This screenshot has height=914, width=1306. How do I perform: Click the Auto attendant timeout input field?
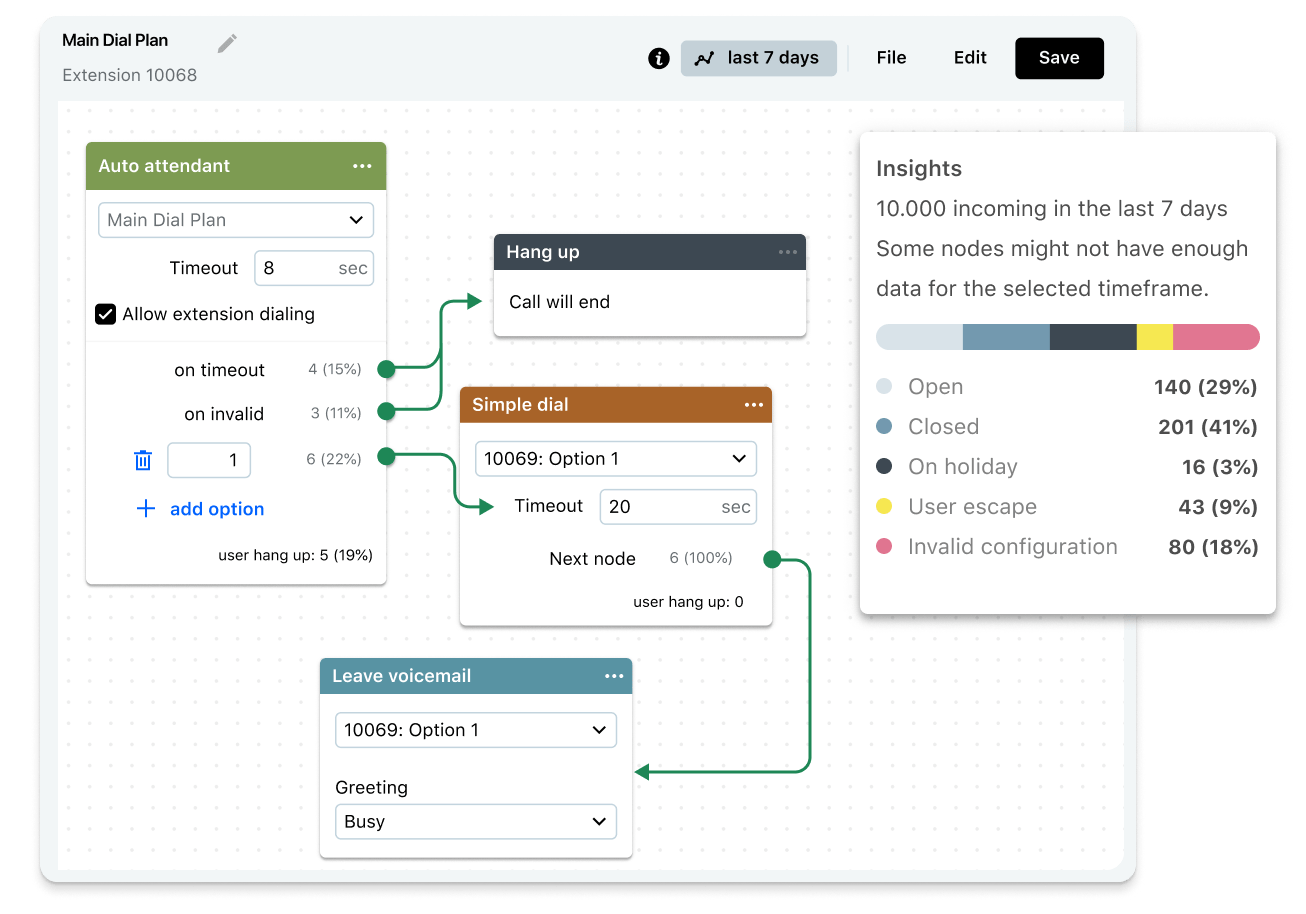coord(313,268)
